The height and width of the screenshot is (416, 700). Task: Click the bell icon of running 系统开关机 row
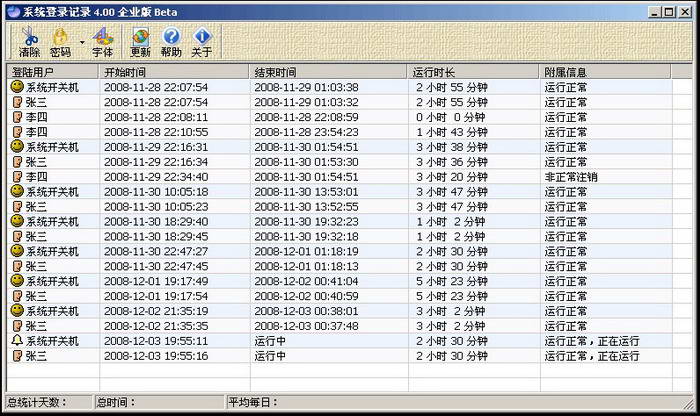17,341
